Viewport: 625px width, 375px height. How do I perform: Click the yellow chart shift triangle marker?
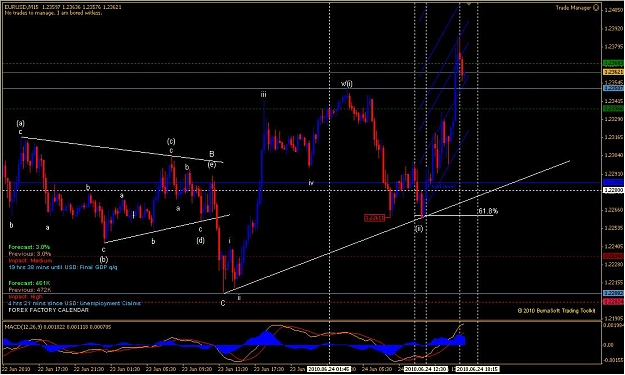469,4
